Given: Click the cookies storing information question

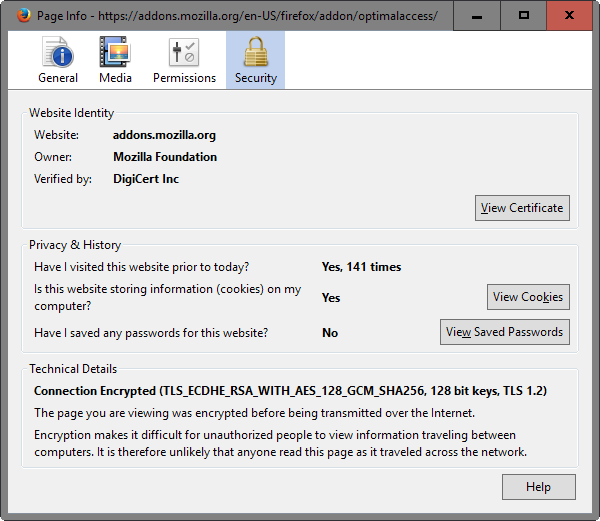Looking at the screenshot, I should 168,297.
